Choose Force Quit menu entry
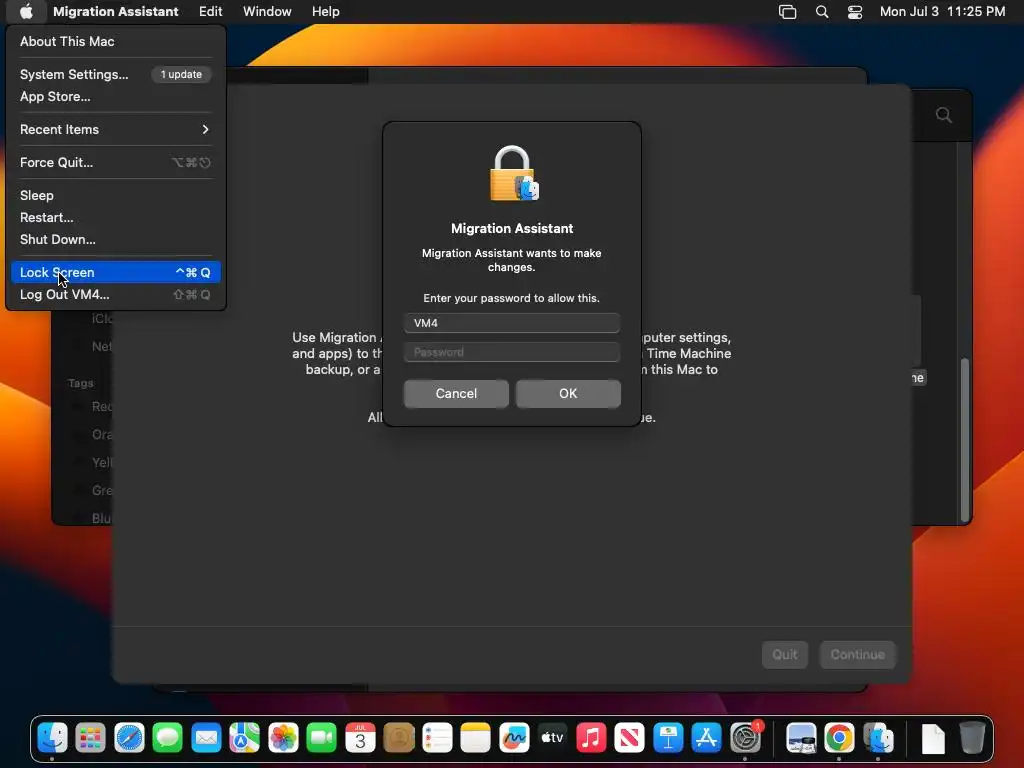The width and height of the screenshot is (1024, 768). 116,163
